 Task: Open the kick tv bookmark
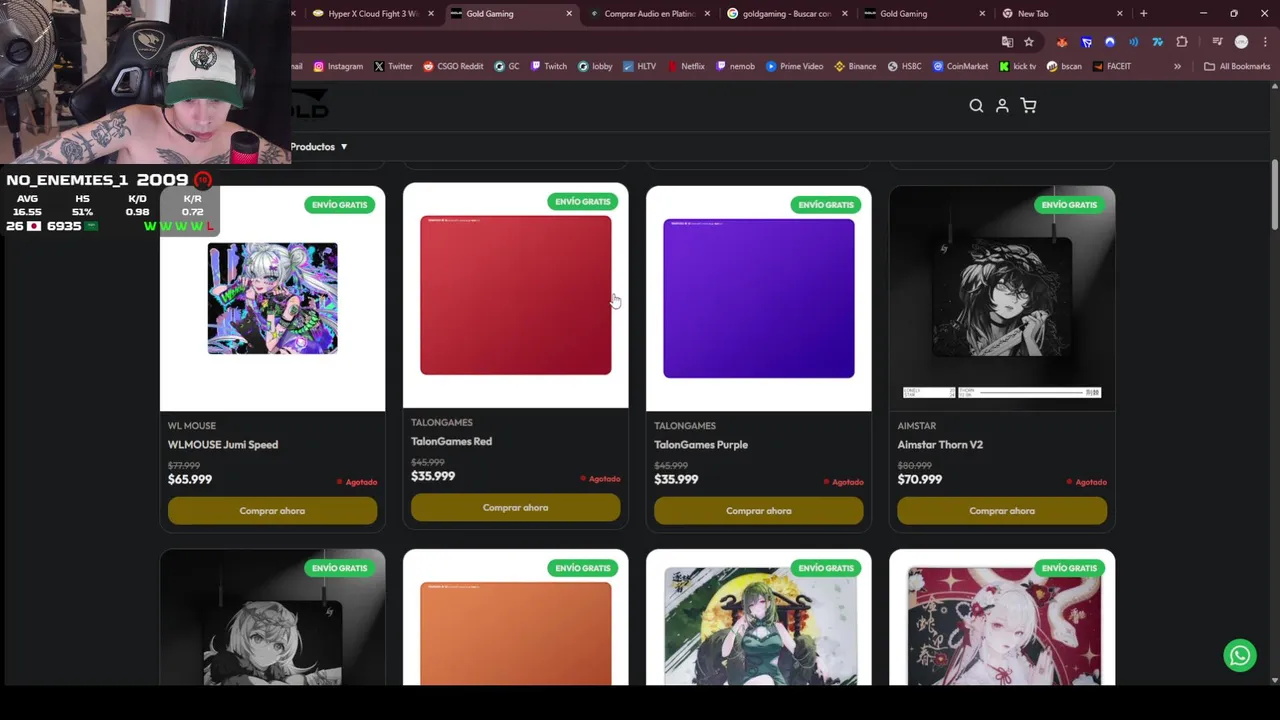click(1017, 66)
